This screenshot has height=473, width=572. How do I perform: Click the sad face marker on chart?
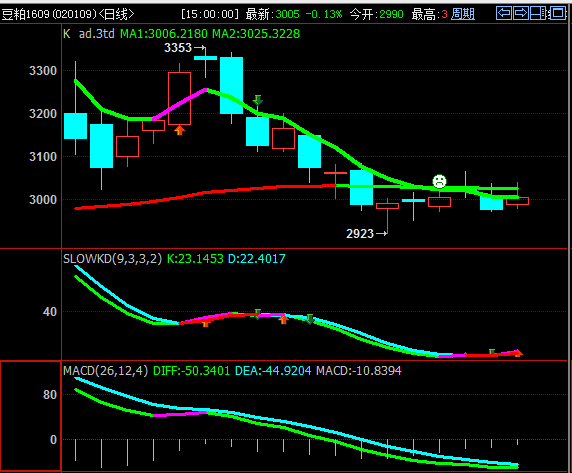[439, 181]
